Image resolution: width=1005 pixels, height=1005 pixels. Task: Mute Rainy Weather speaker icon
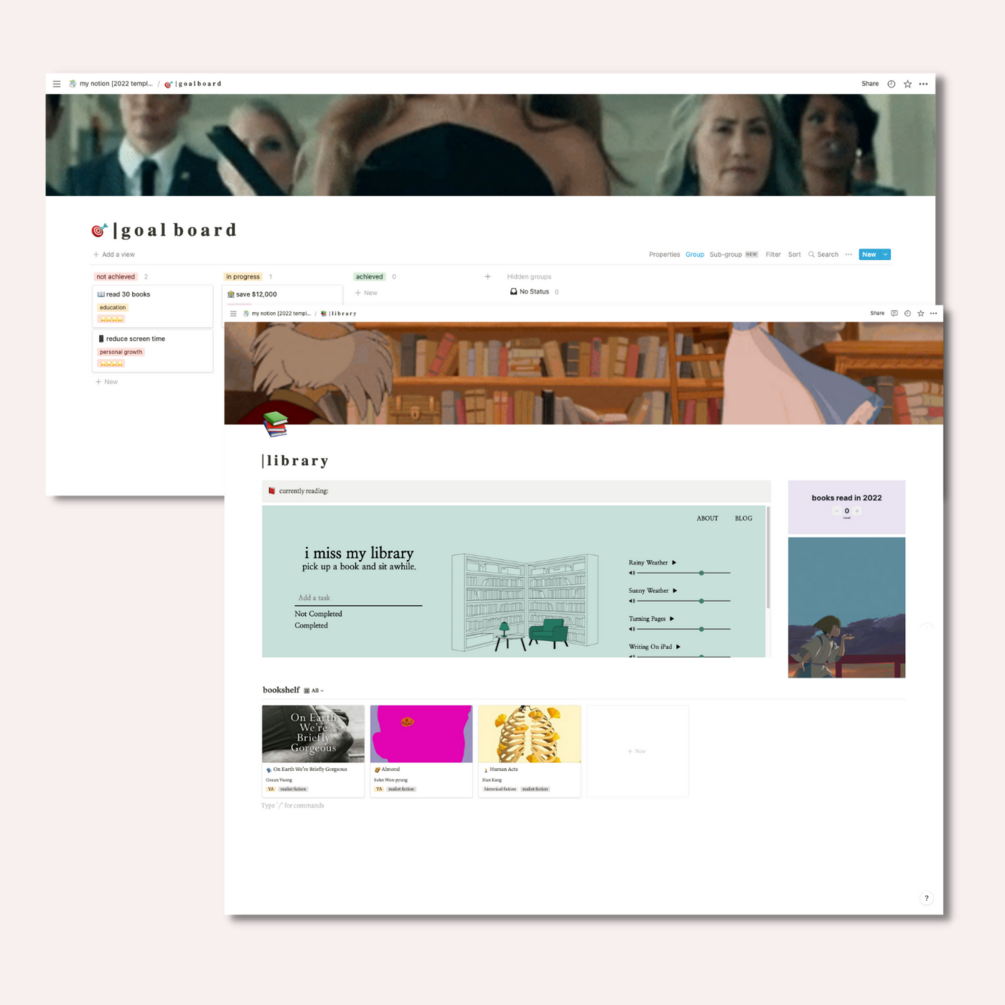(632, 573)
